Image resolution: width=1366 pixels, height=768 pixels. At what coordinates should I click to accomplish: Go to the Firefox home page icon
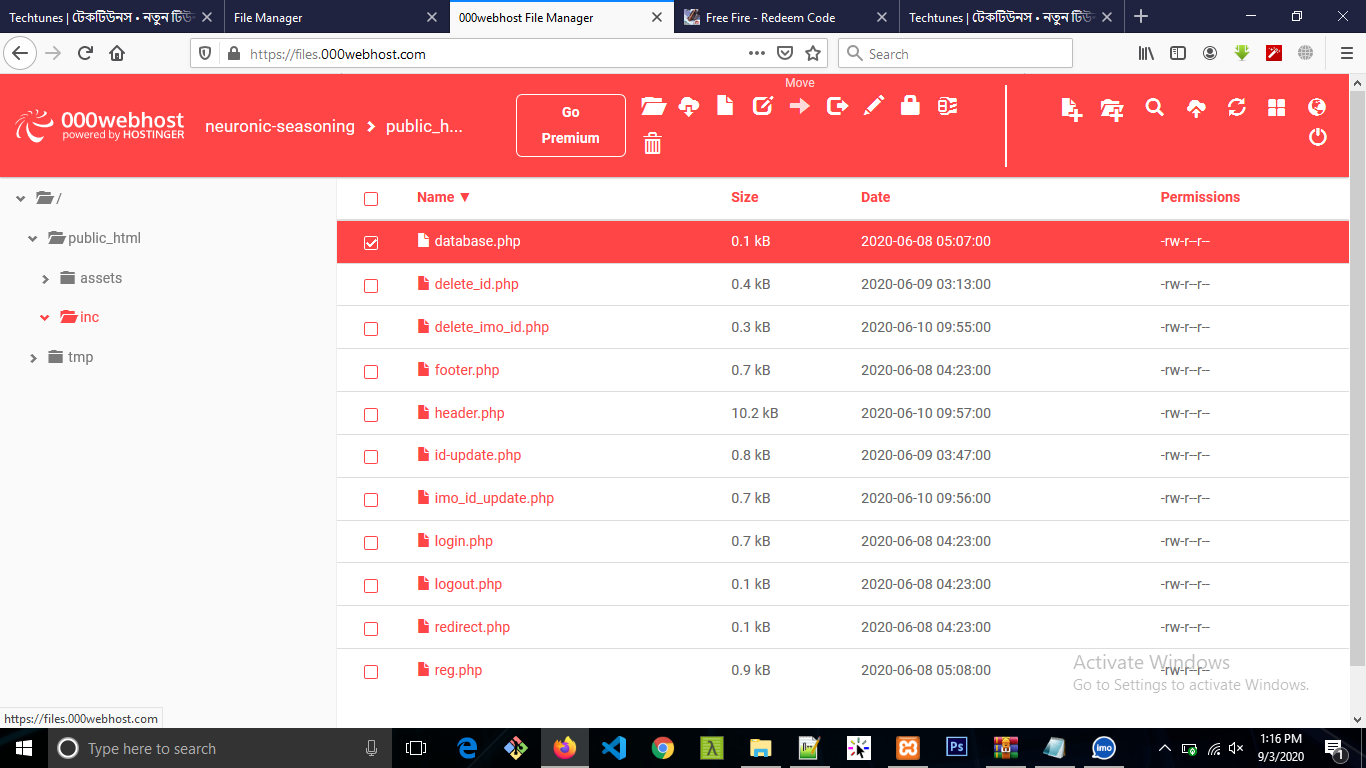pyautogui.click(x=117, y=53)
